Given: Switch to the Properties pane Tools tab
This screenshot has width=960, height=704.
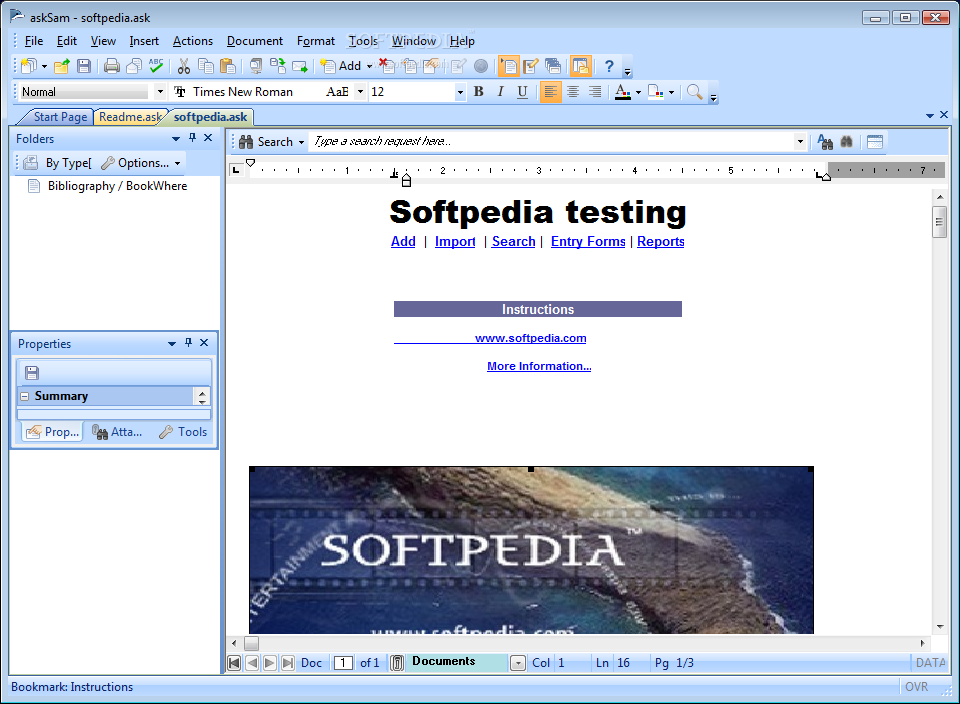Looking at the screenshot, I should 183,432.
